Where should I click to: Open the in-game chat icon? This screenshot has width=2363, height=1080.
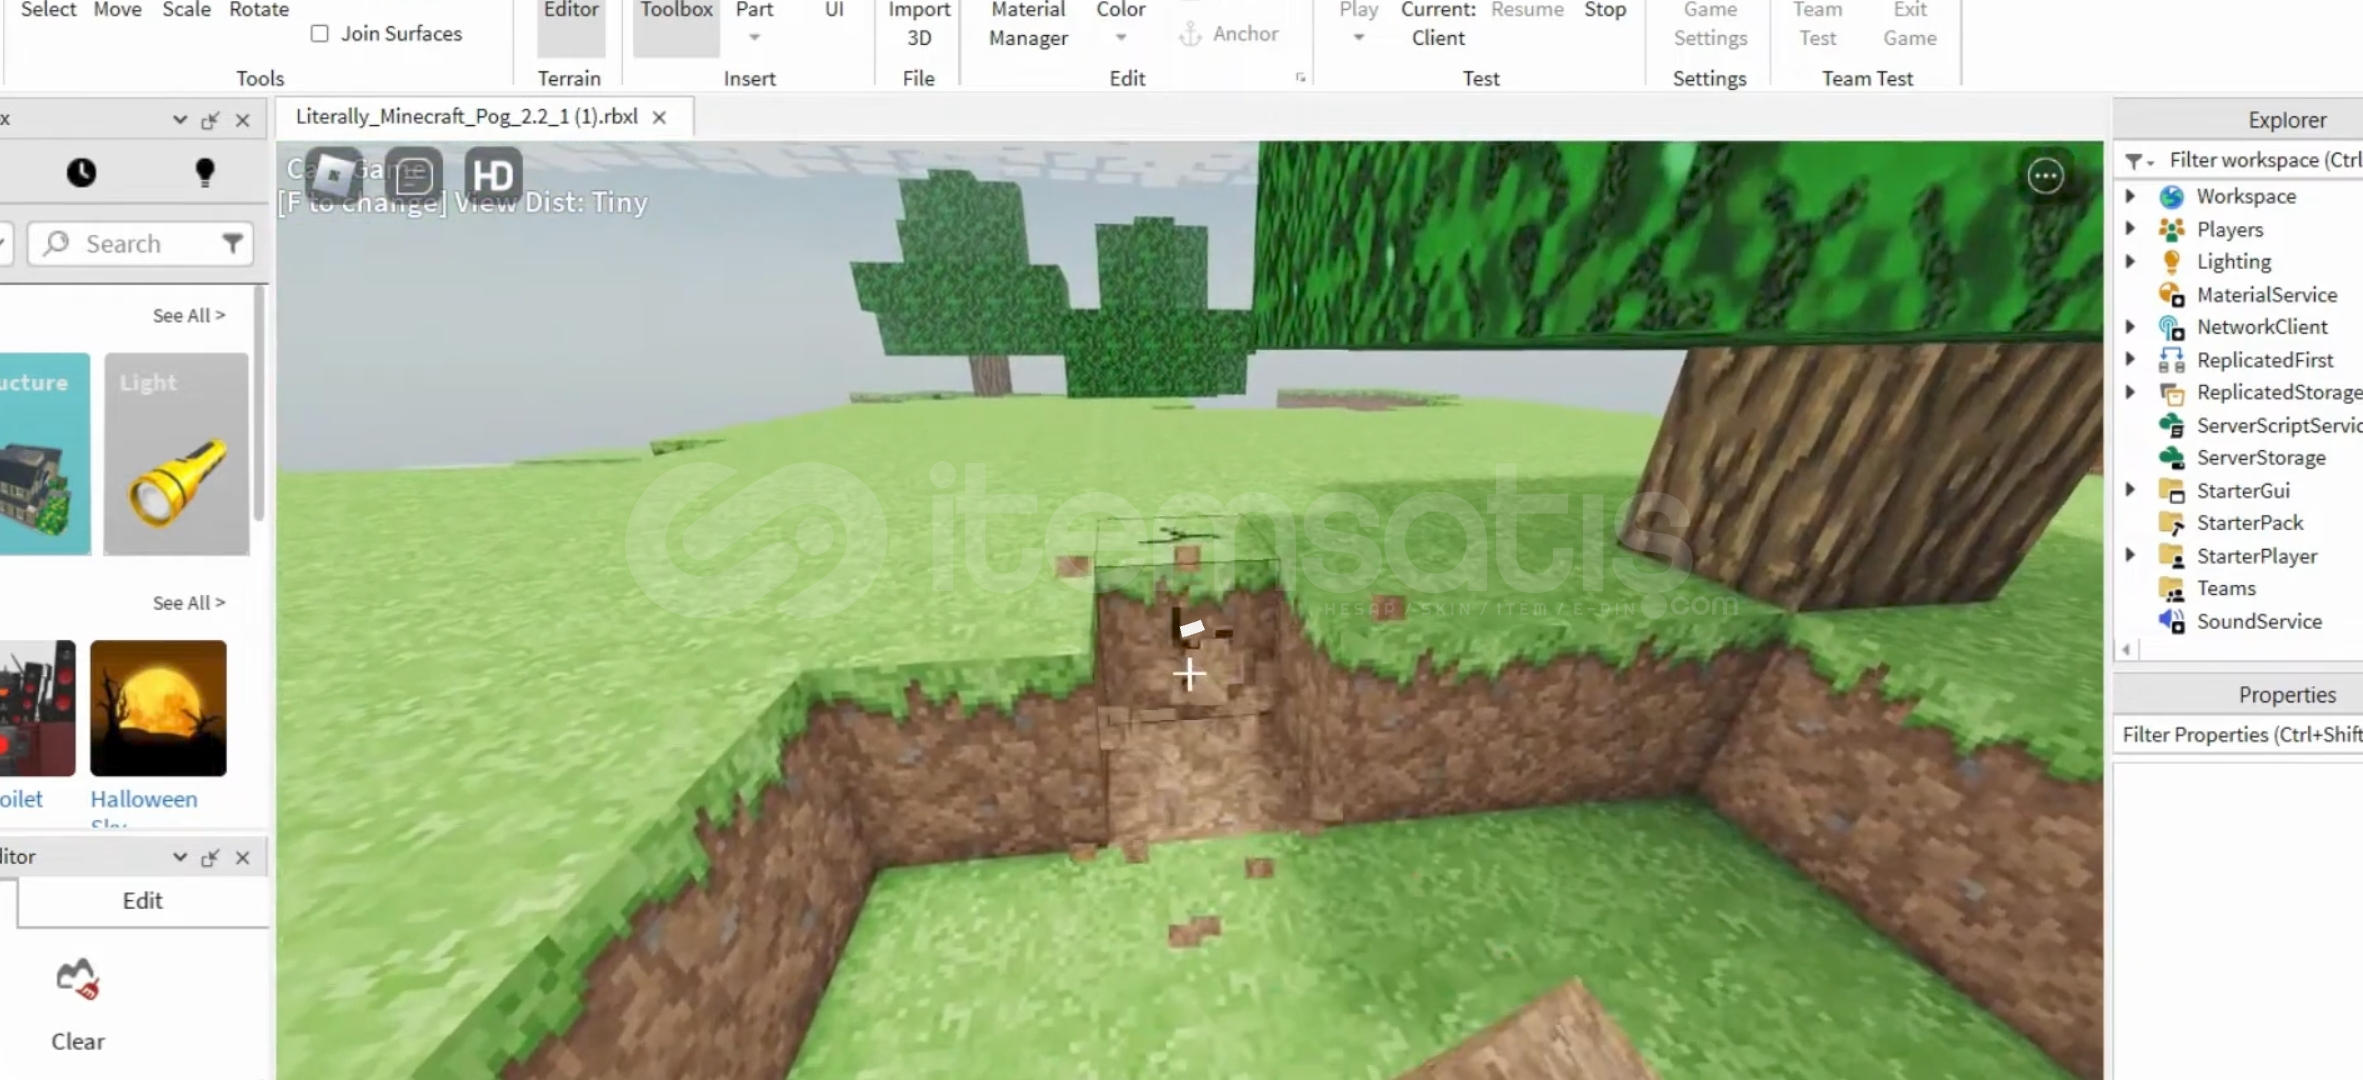tap(413, 176)
